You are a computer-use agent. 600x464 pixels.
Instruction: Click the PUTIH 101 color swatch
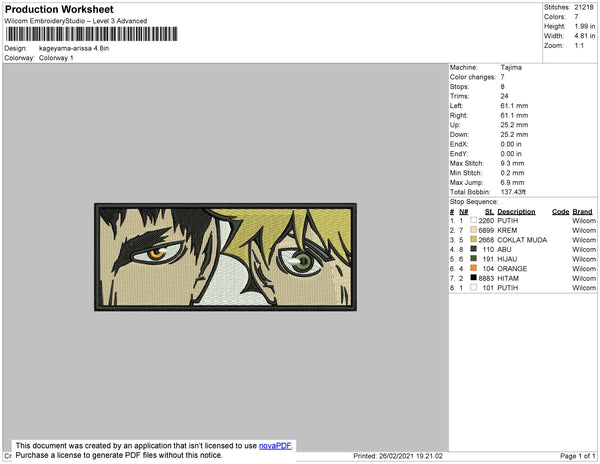473,287
